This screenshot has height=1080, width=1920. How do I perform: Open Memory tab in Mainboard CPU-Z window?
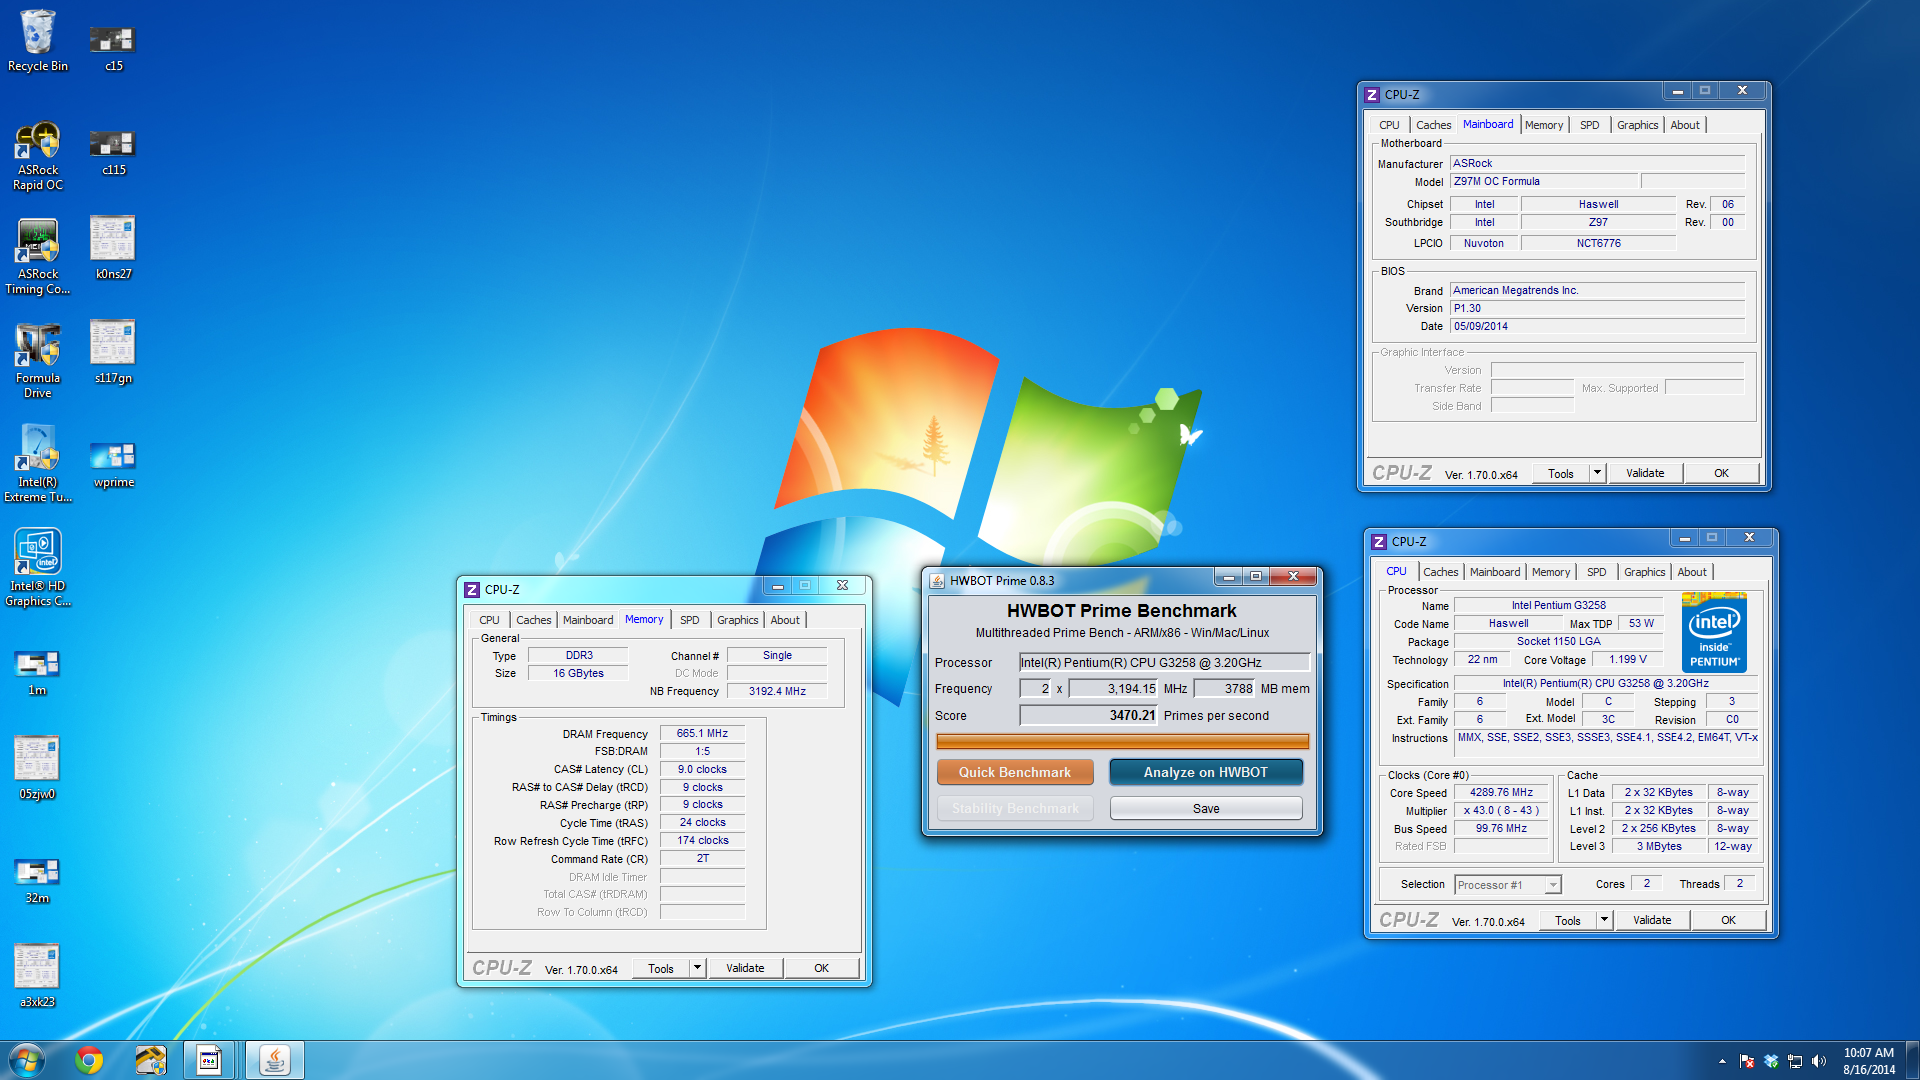point(1544,125)
